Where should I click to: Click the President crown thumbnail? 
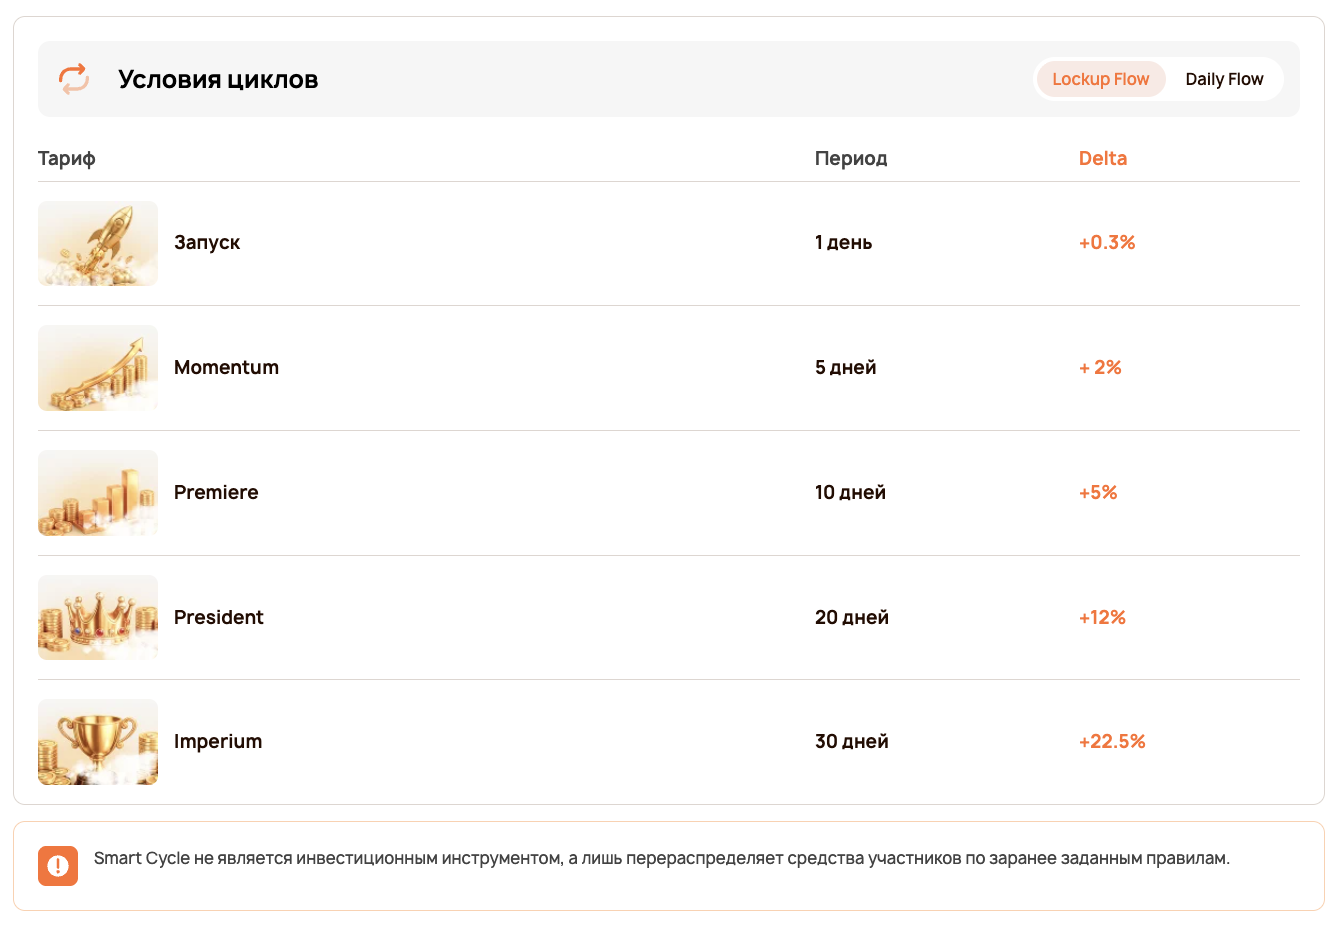pos(98,617)
